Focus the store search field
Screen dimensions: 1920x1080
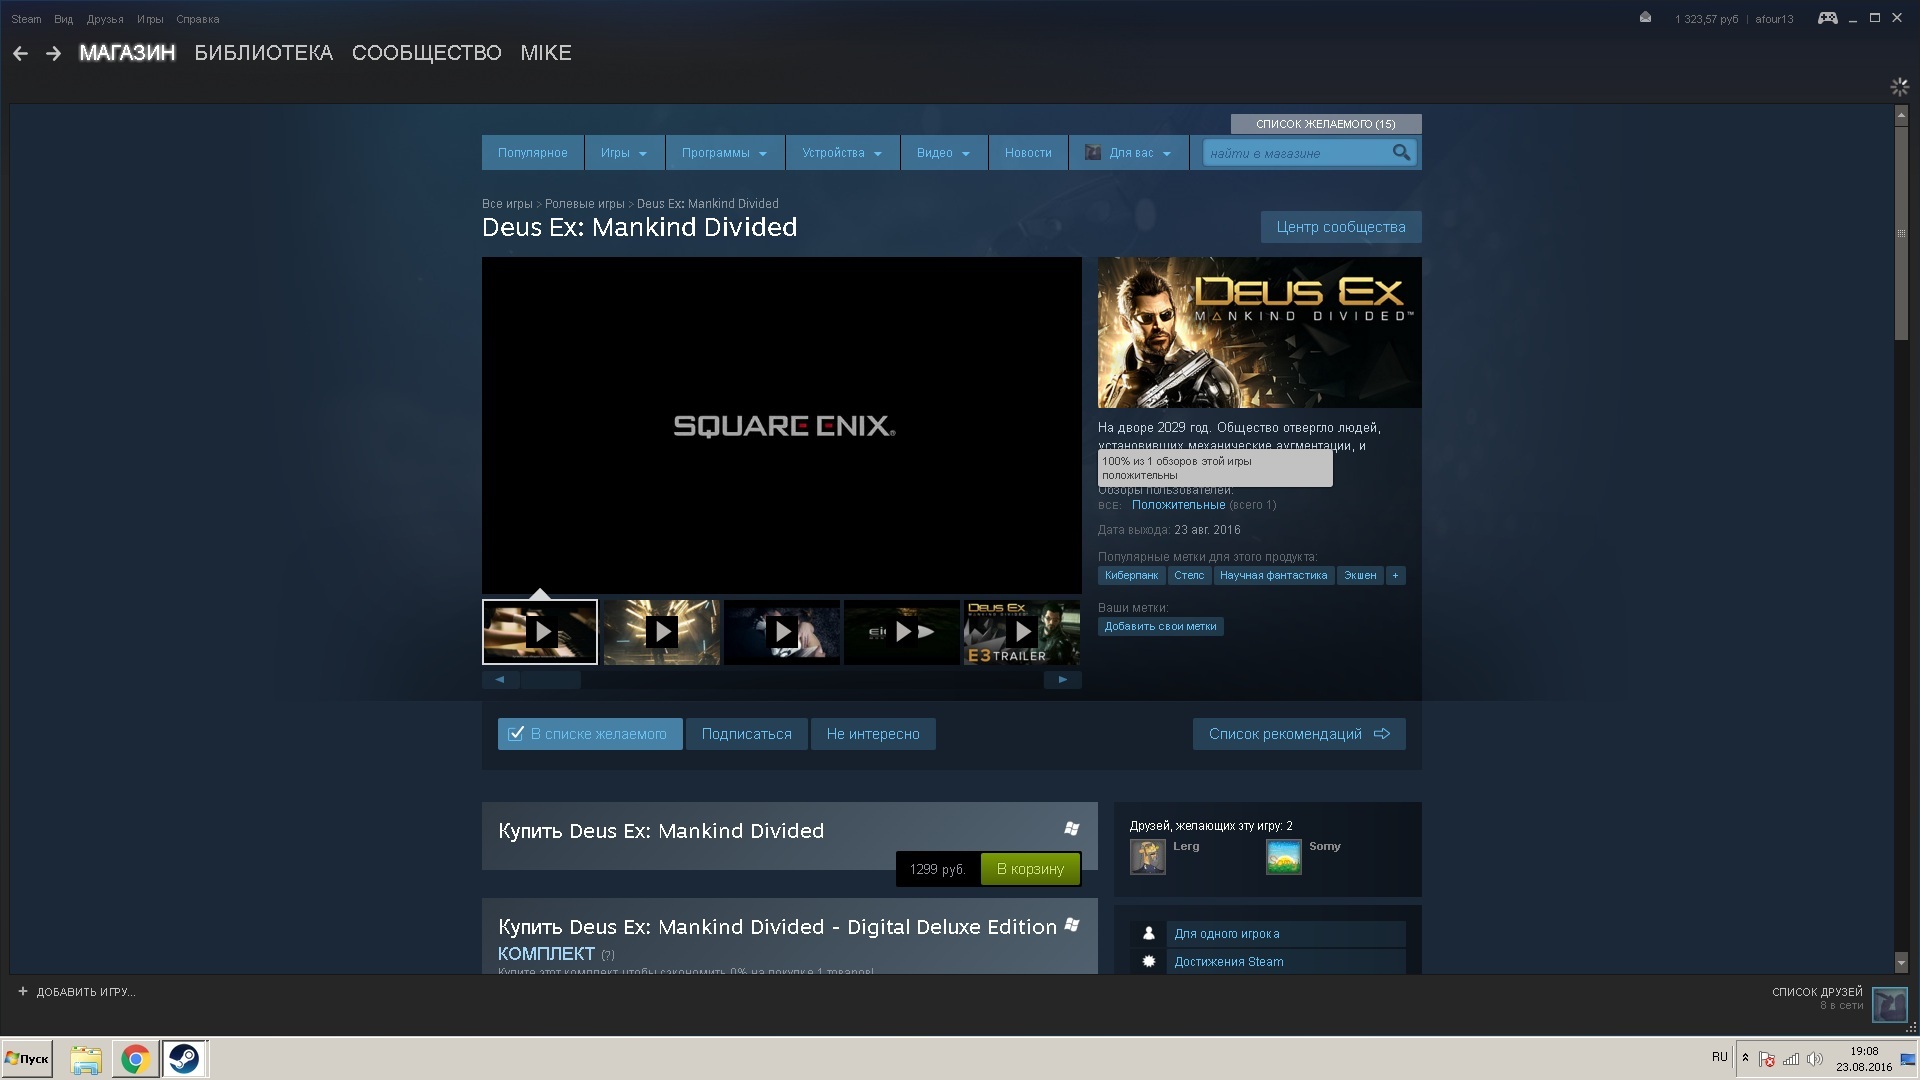(x=1297, y=153)
